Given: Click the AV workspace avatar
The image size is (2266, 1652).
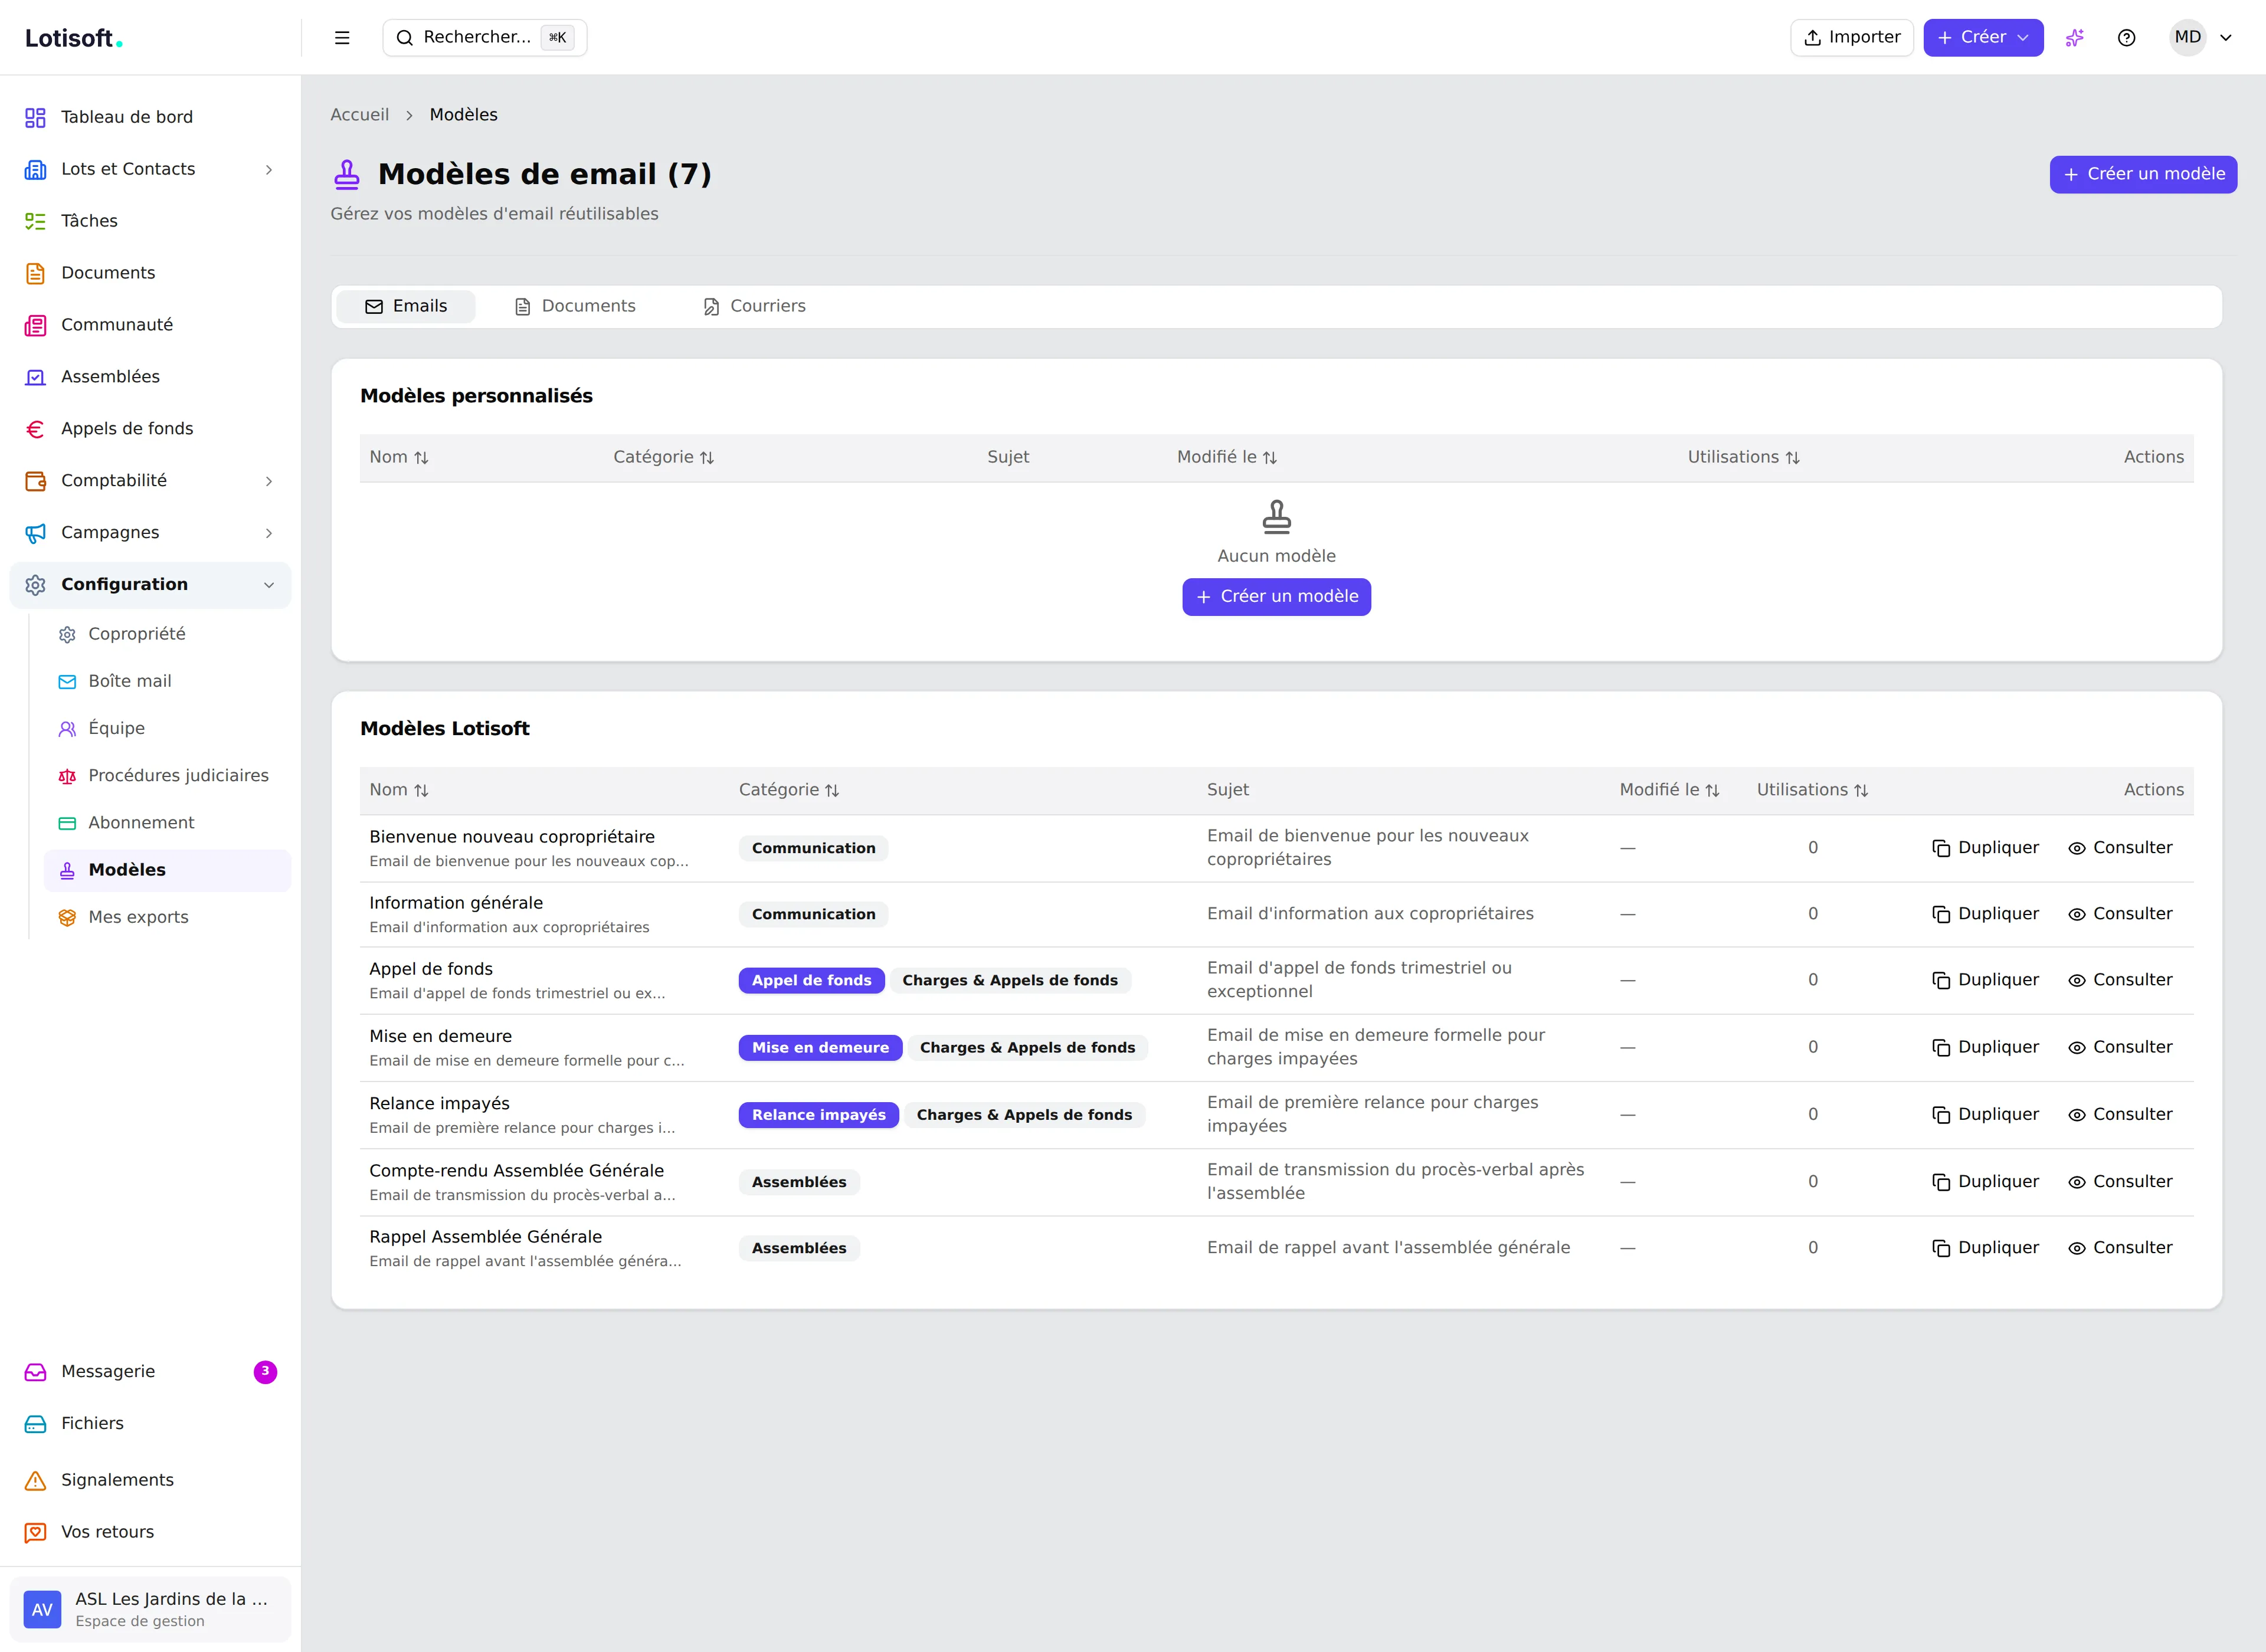Looking at the screenshot, I should click(42, 1610).
